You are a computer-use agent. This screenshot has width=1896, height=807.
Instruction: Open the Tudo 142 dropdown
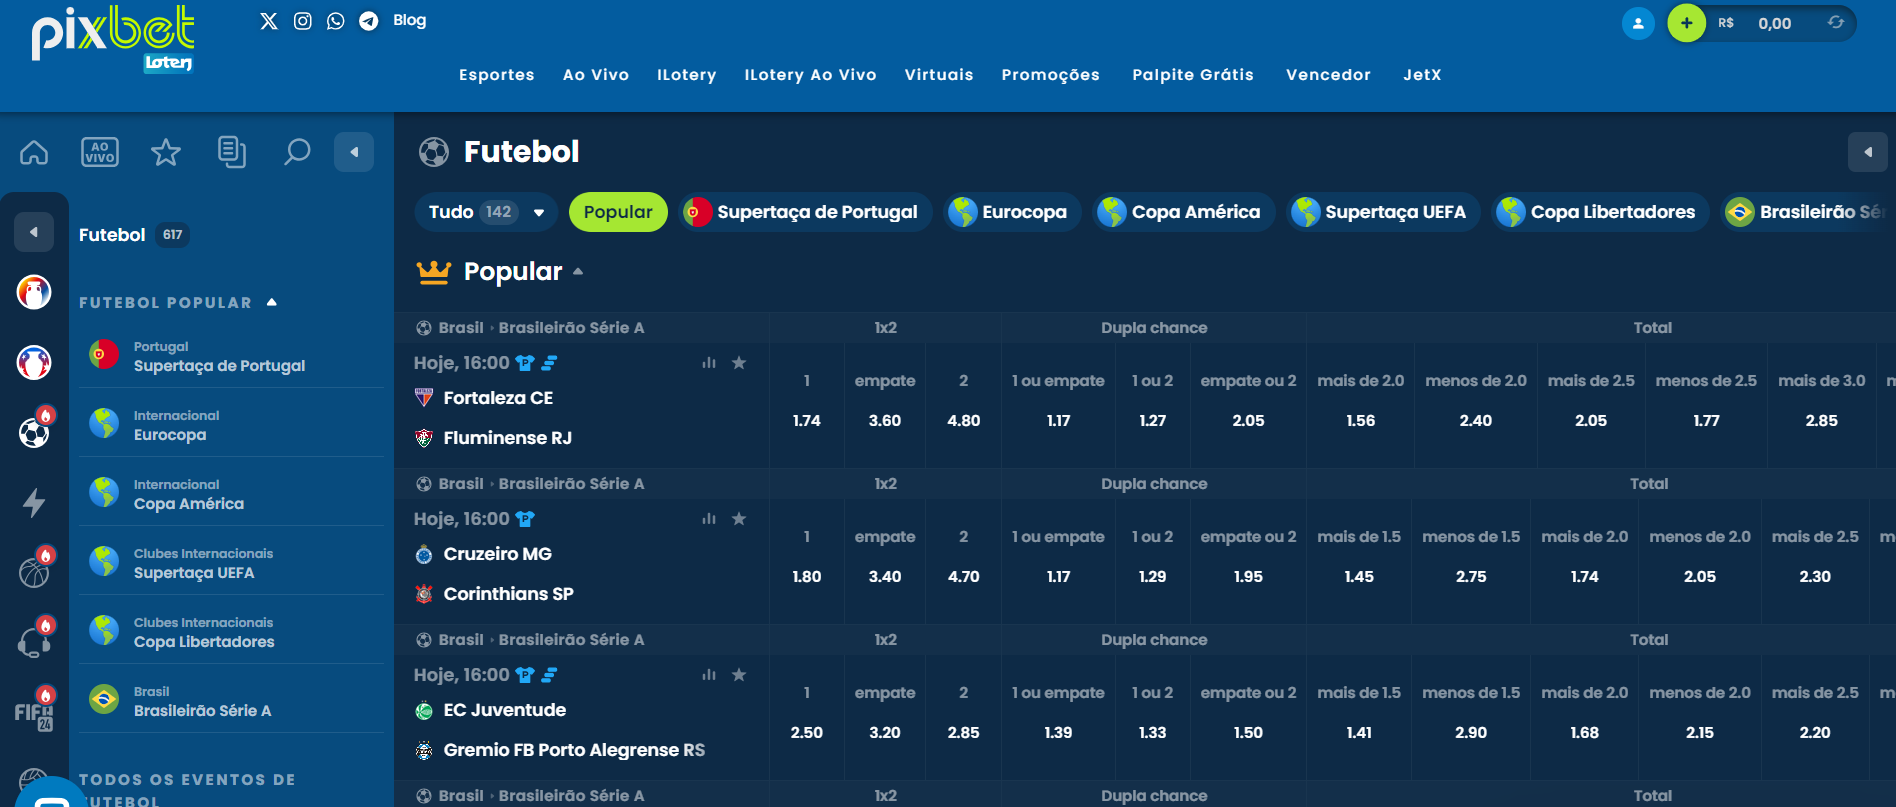pos(486,212)
